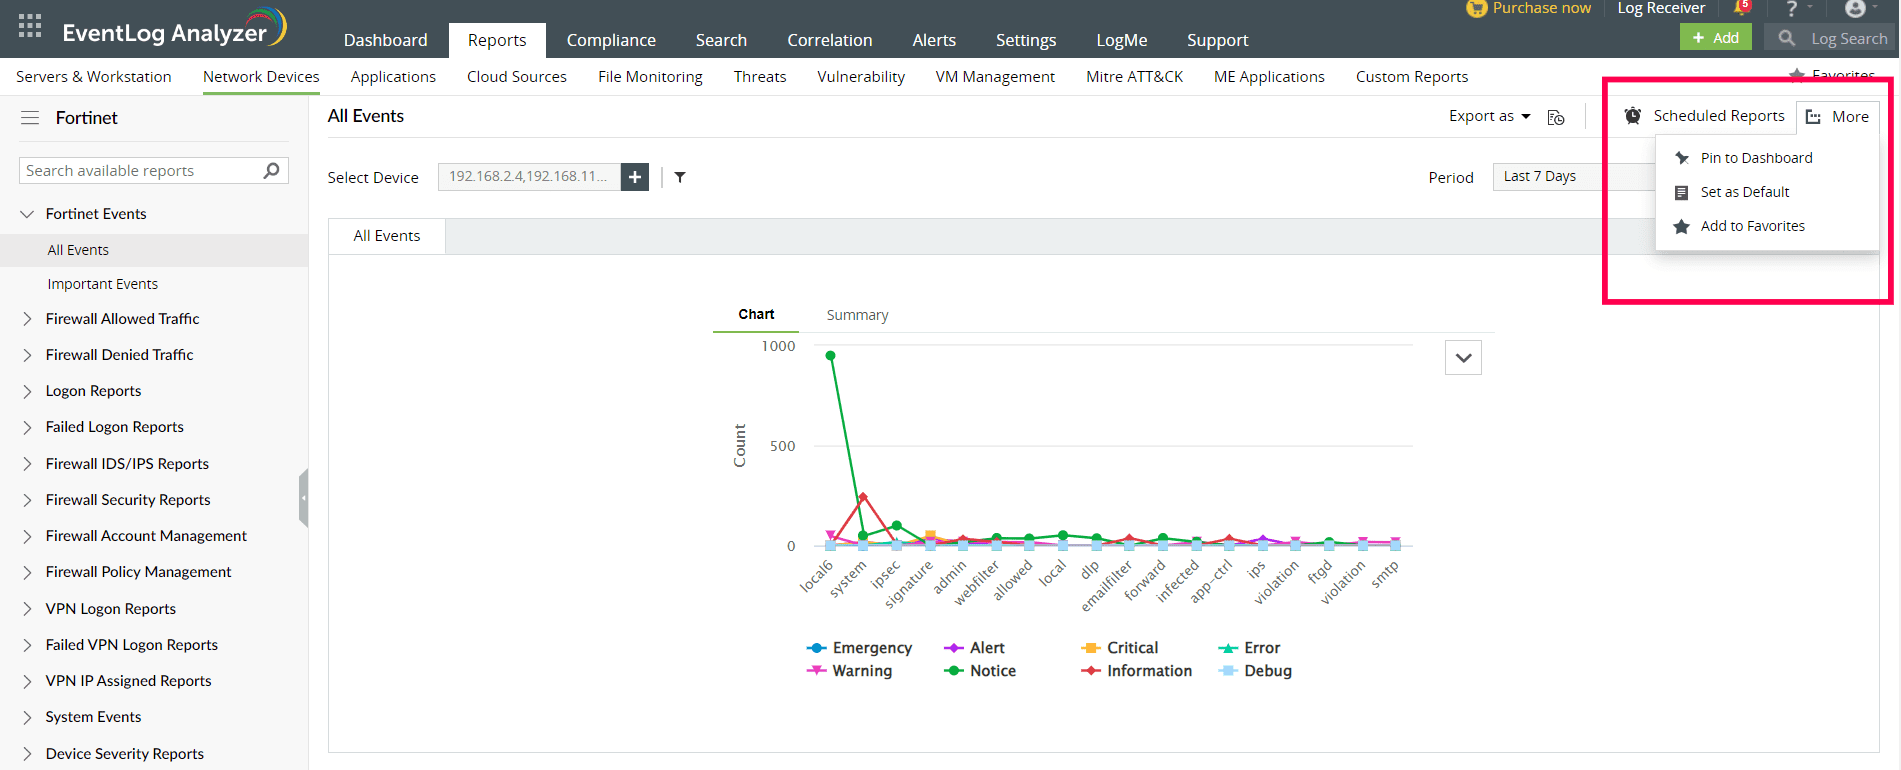Screen dimensions: 1901x770
Task: Toggle the Fortinet sidebar hamburger menu
Action: (30, 118)
